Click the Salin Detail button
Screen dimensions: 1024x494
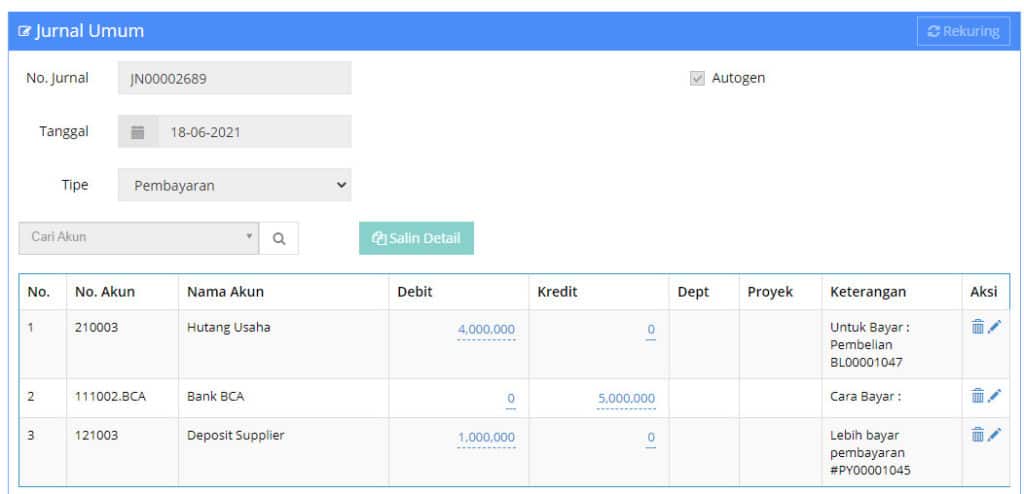[416, 239]
